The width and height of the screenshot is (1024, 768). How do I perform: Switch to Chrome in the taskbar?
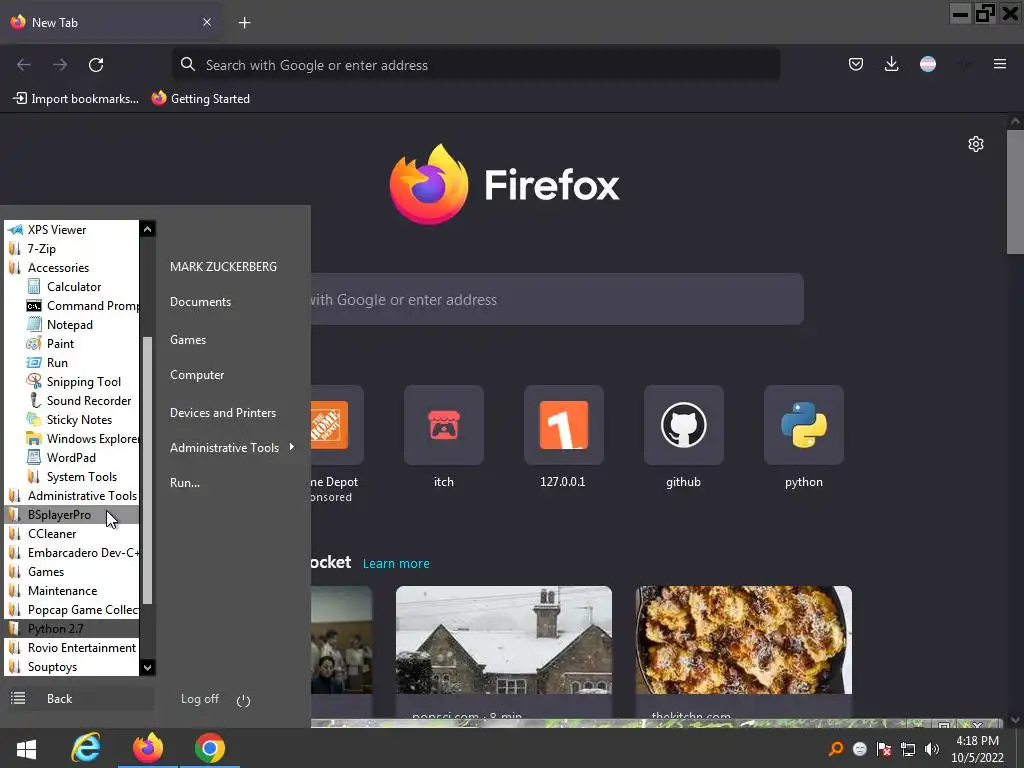coord(210,748)
